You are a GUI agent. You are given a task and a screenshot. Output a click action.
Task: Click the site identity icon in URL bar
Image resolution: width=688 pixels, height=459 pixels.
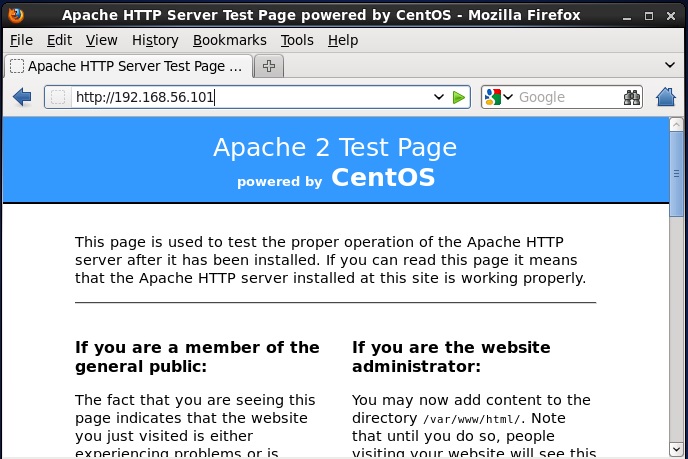pos(58,97)
